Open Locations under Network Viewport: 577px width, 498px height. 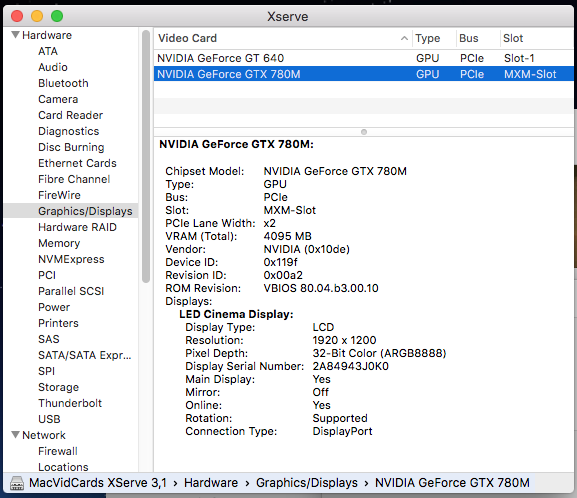click(63, 467)
